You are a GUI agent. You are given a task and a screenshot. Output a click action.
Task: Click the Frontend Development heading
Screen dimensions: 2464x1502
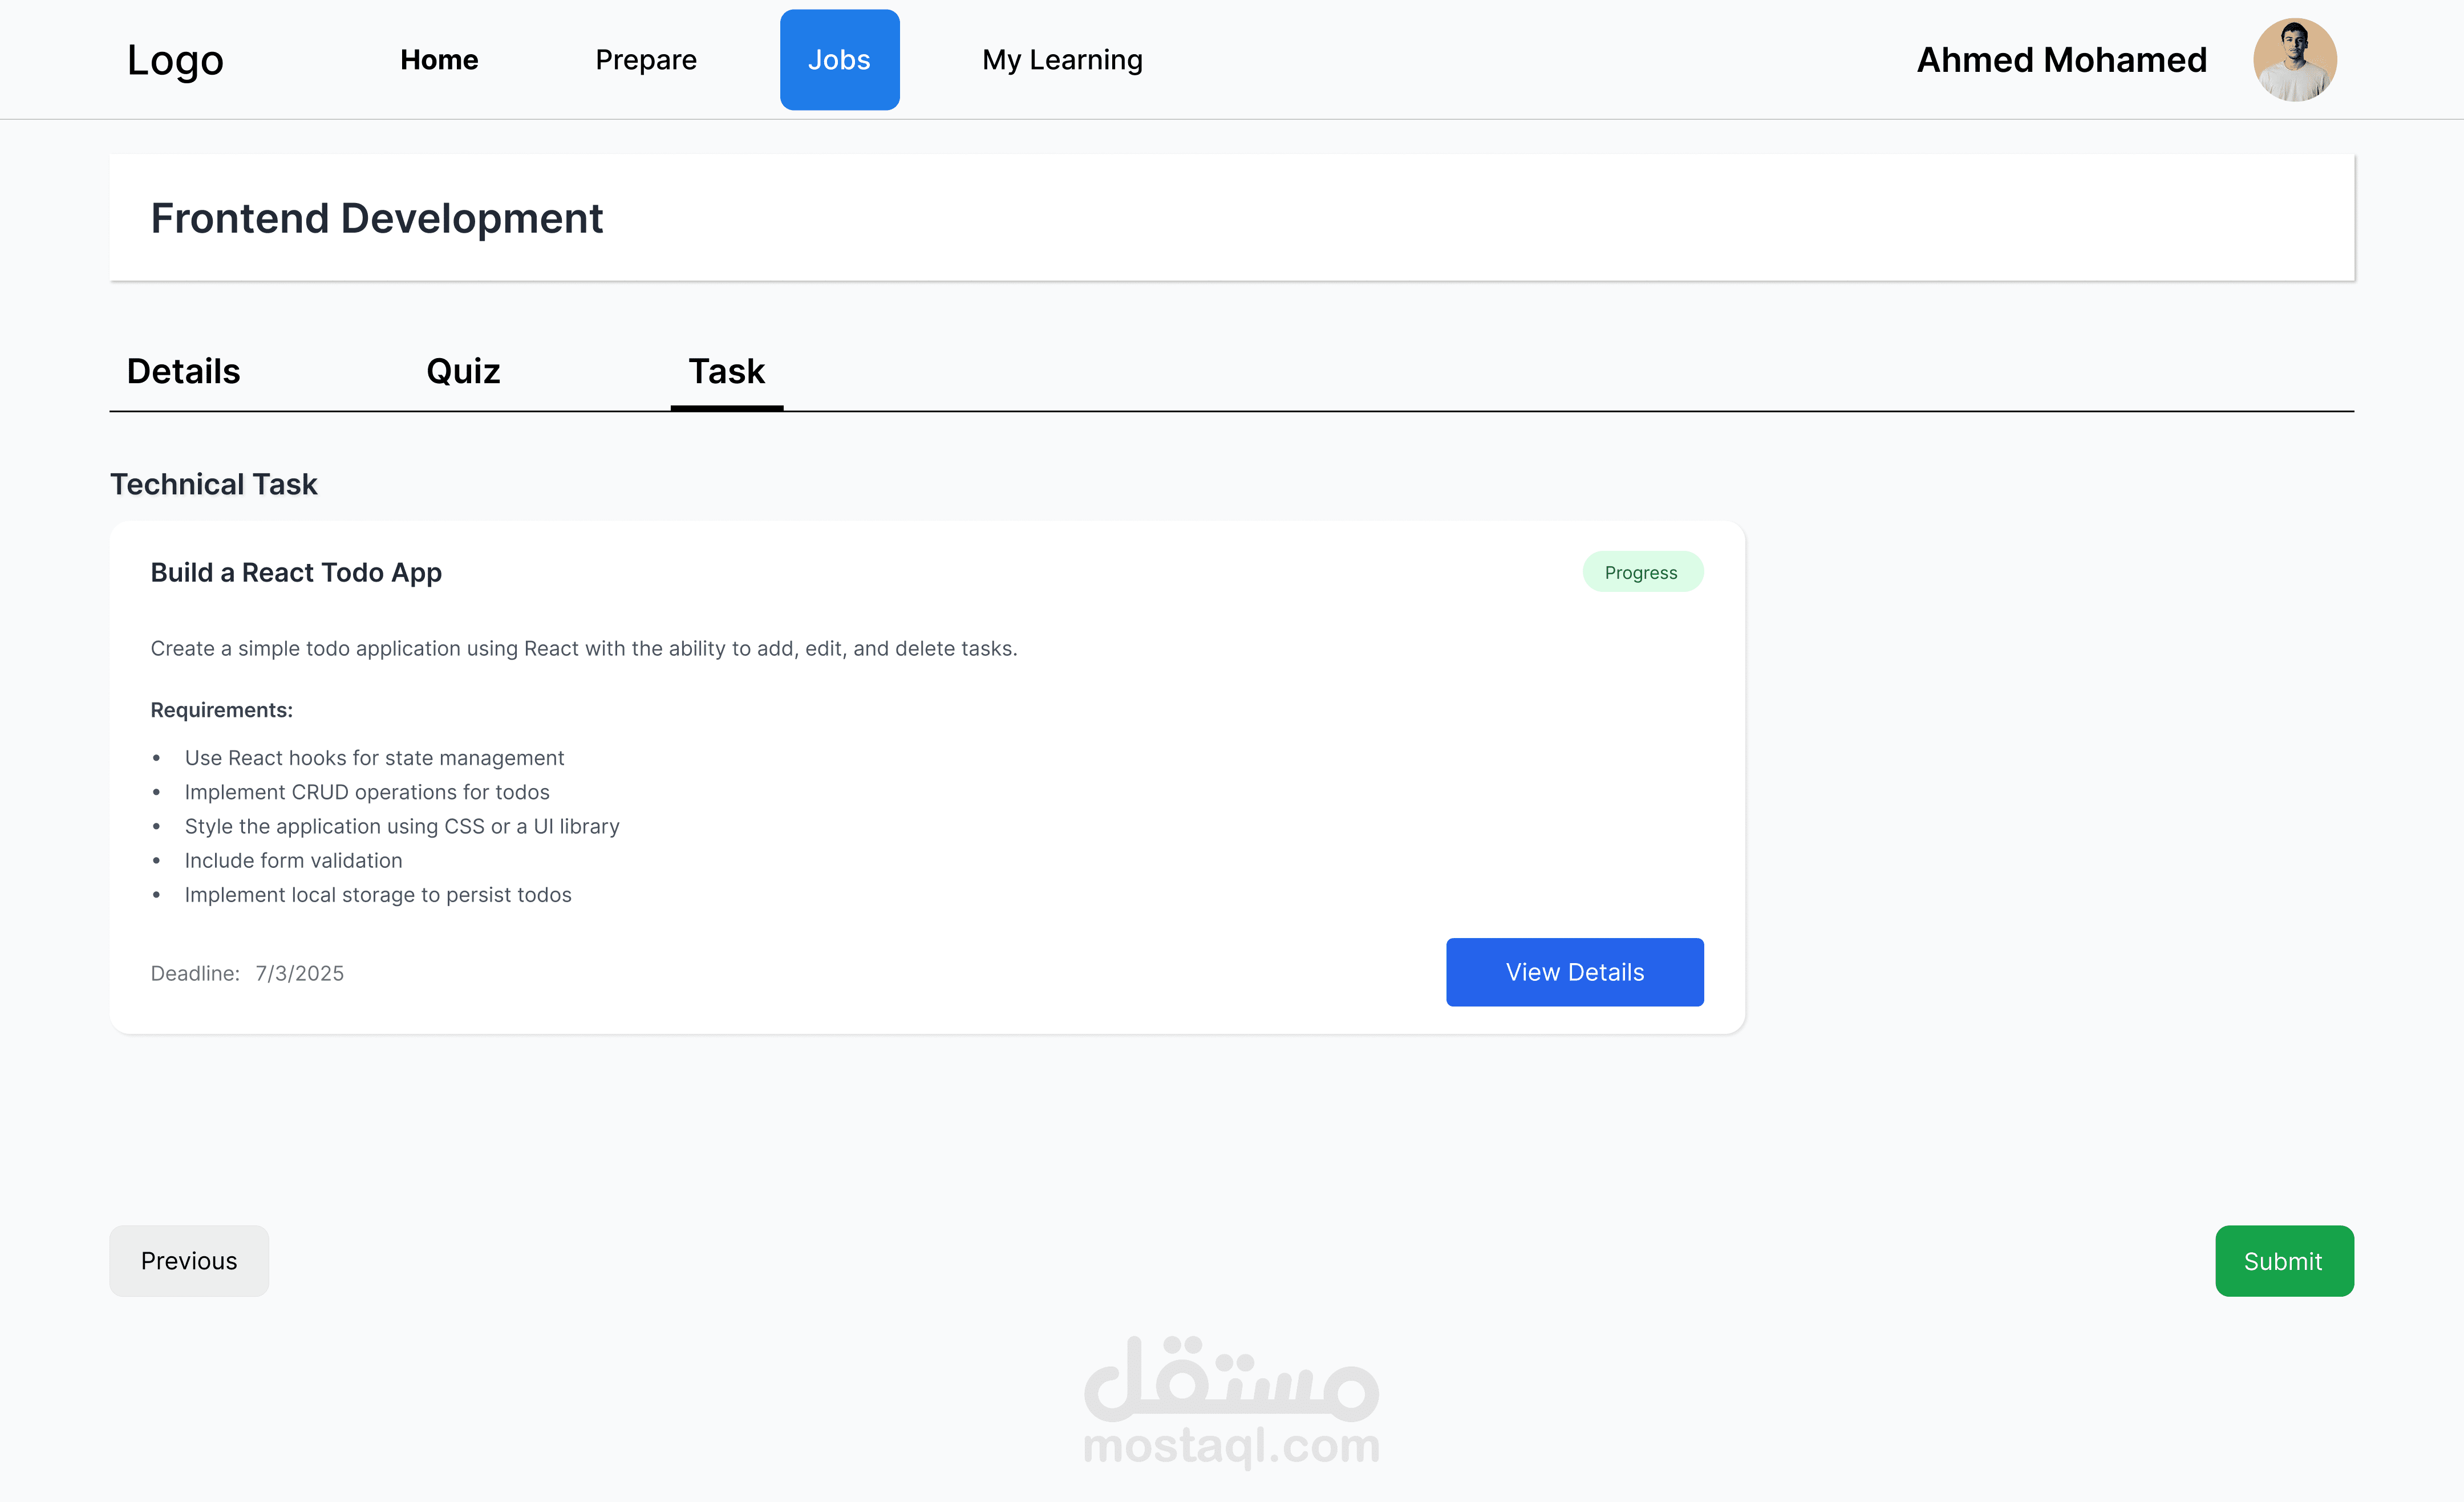tap(376, 218)
